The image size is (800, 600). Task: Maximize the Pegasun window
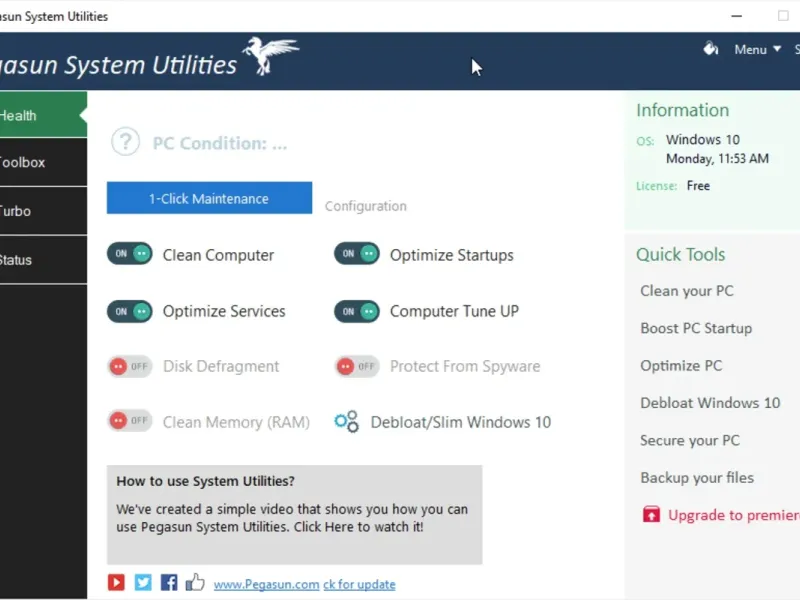coord(783,16)
